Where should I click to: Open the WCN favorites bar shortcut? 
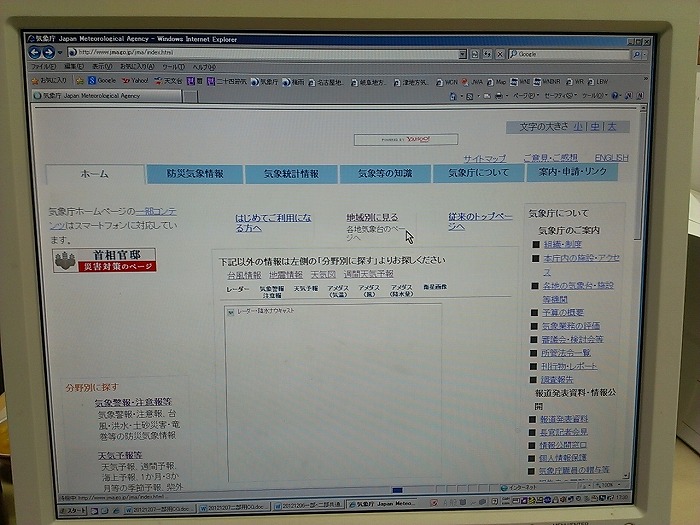point(447,83)
